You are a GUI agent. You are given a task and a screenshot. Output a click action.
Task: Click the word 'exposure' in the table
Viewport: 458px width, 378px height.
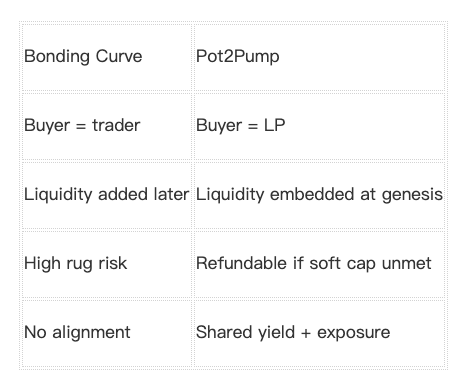coord(353,333)
